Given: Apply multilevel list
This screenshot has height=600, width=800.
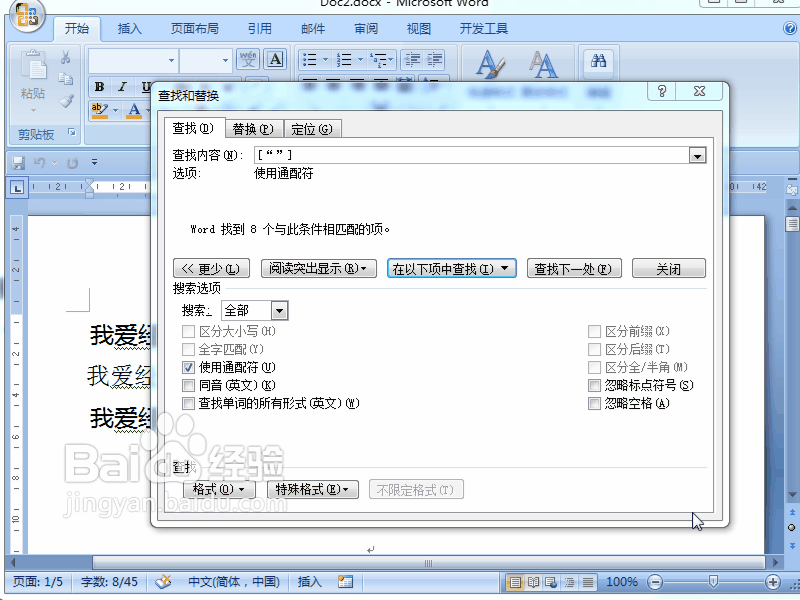Looking at the screenshot, I should click(x=379, y=60).
